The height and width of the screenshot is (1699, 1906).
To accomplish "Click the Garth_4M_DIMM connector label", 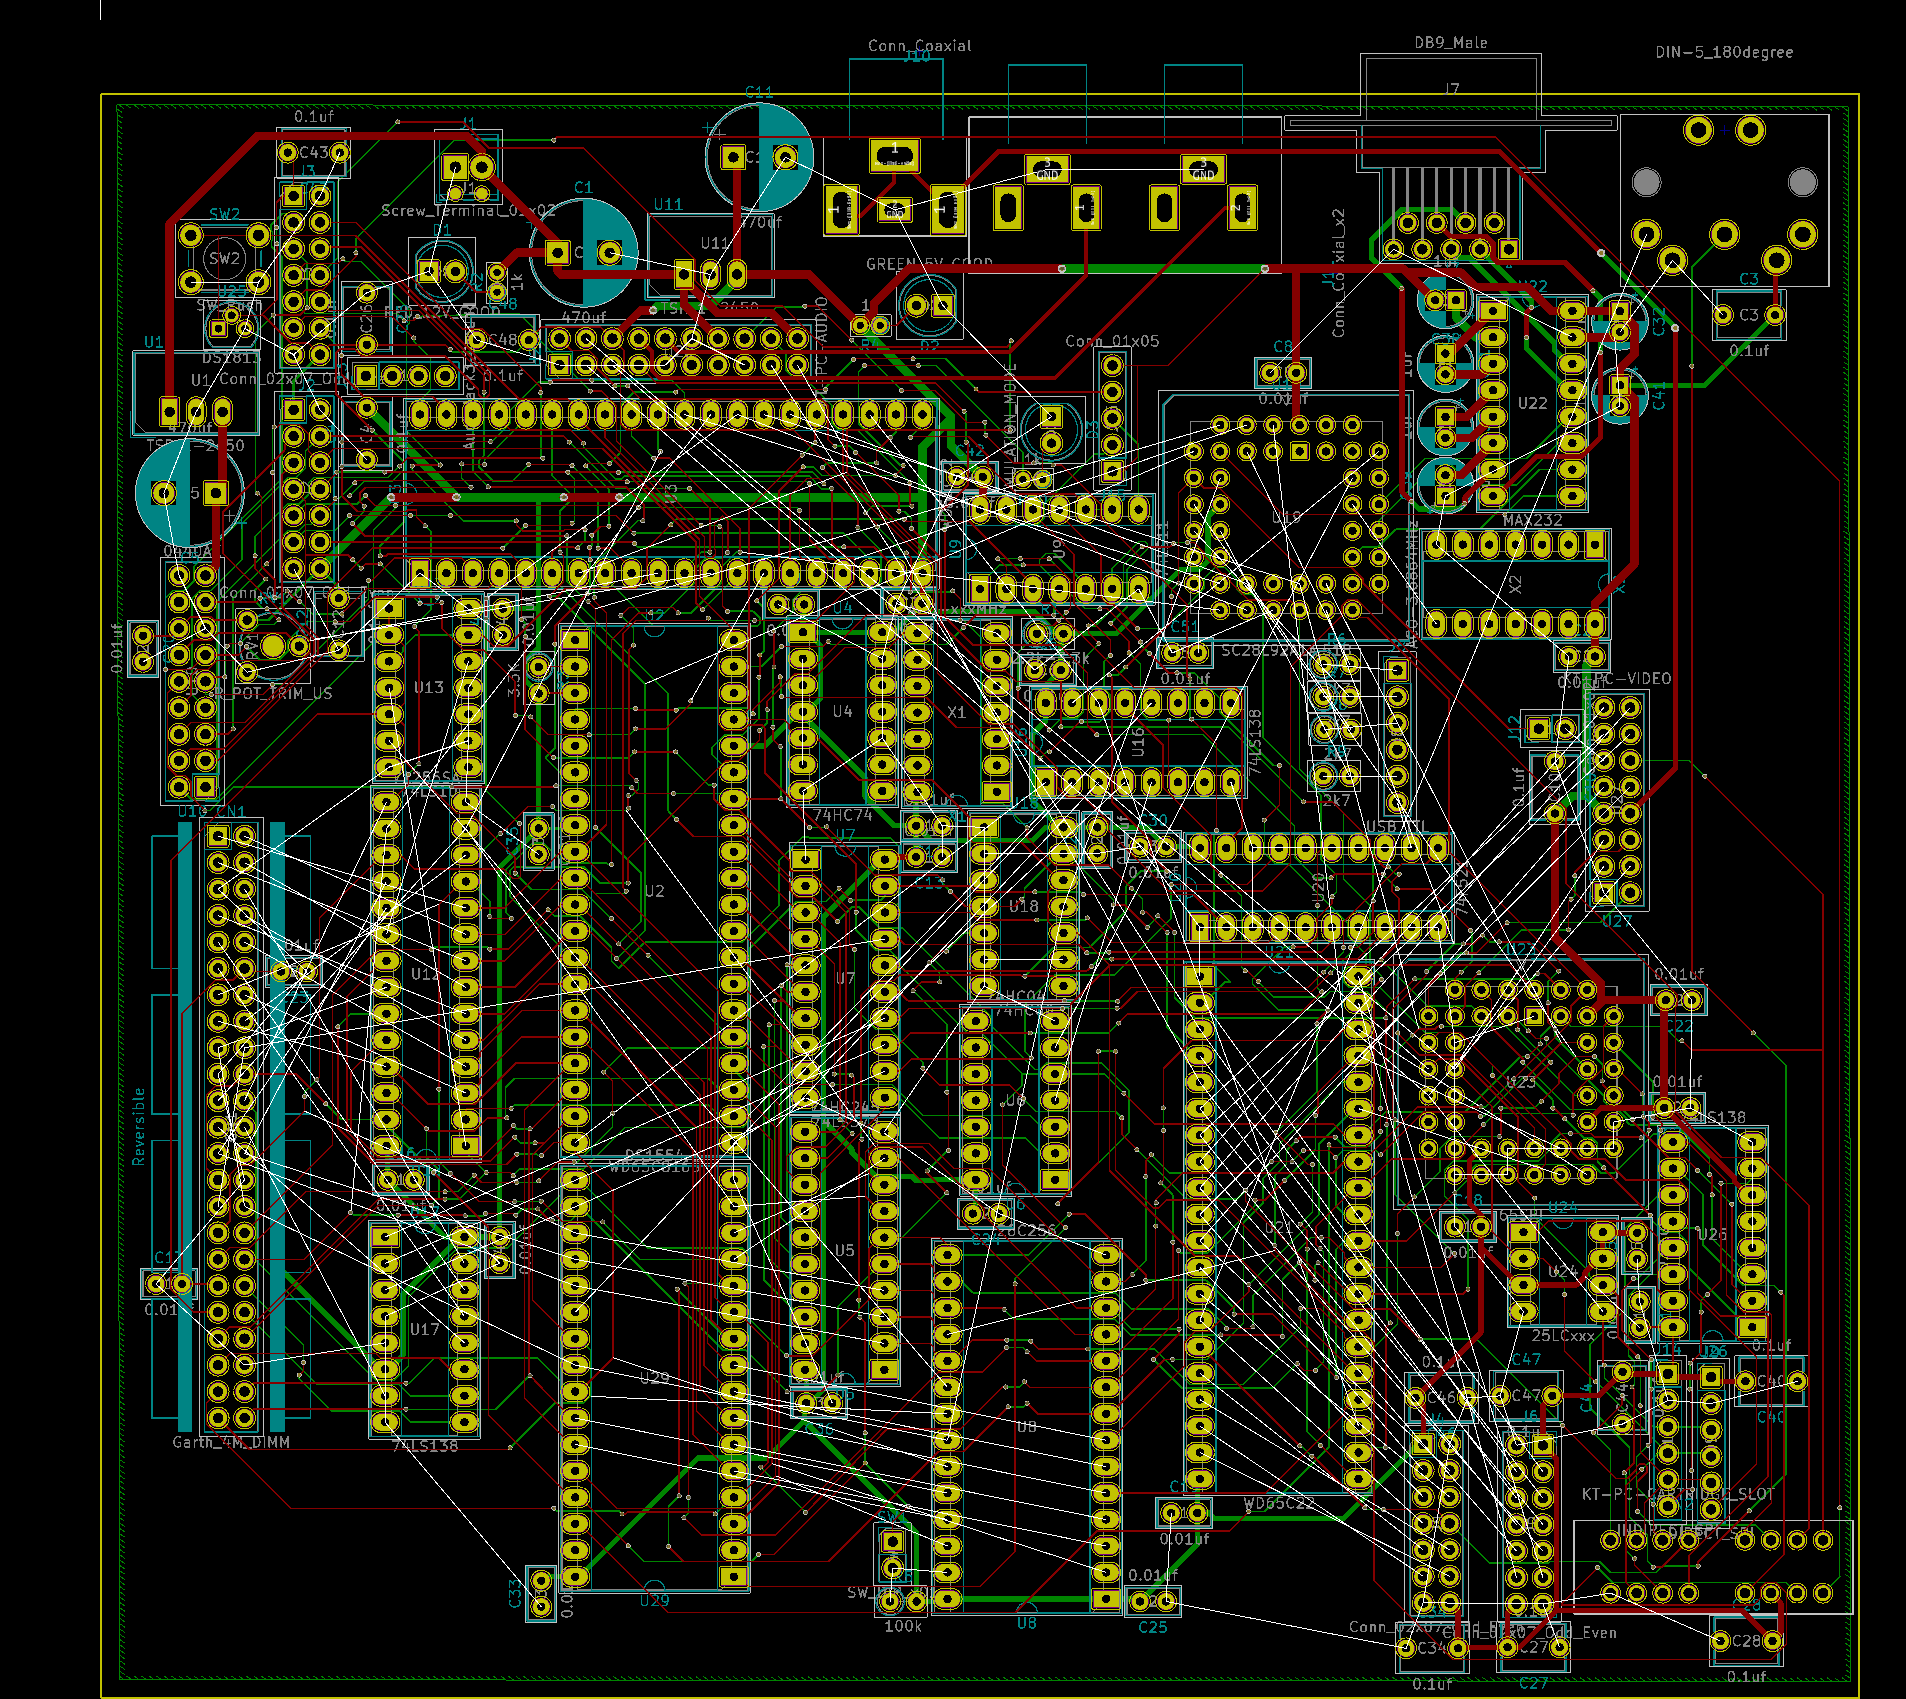I will coord(231,1442).
